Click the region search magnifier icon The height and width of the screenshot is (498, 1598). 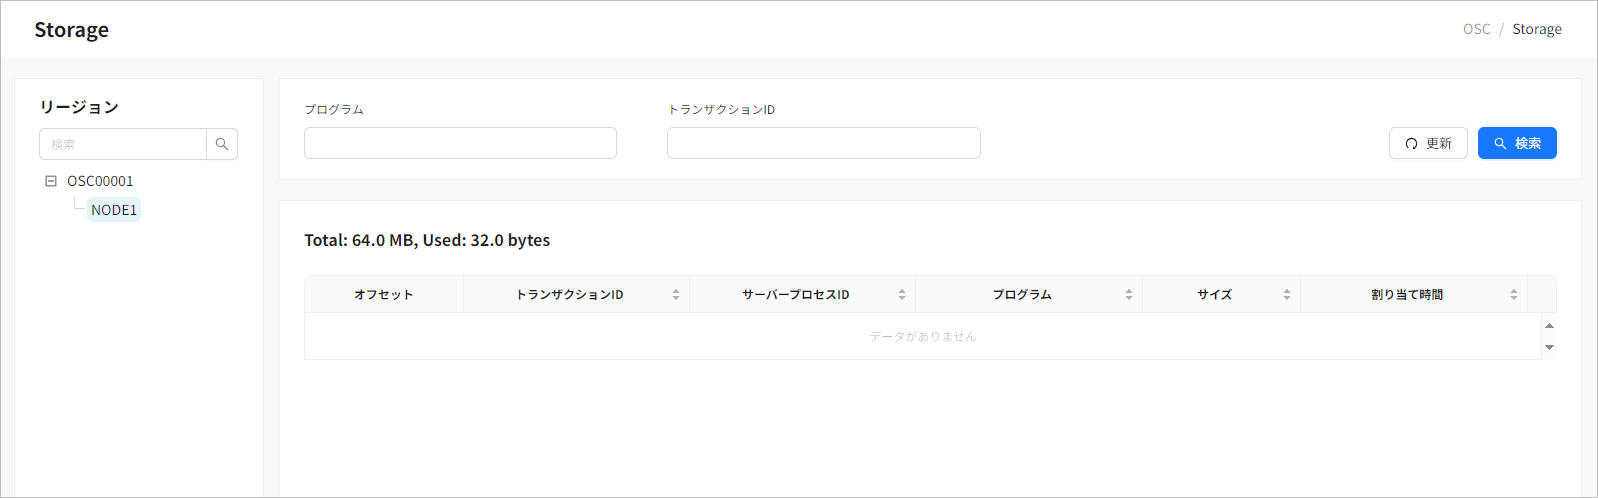[x=222, y=144]
